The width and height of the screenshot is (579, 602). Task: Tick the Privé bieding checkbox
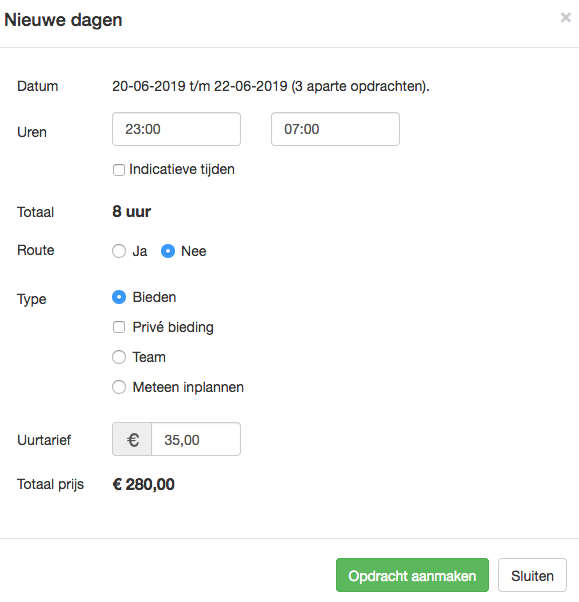pyautogui.click(x=119, y=327)
